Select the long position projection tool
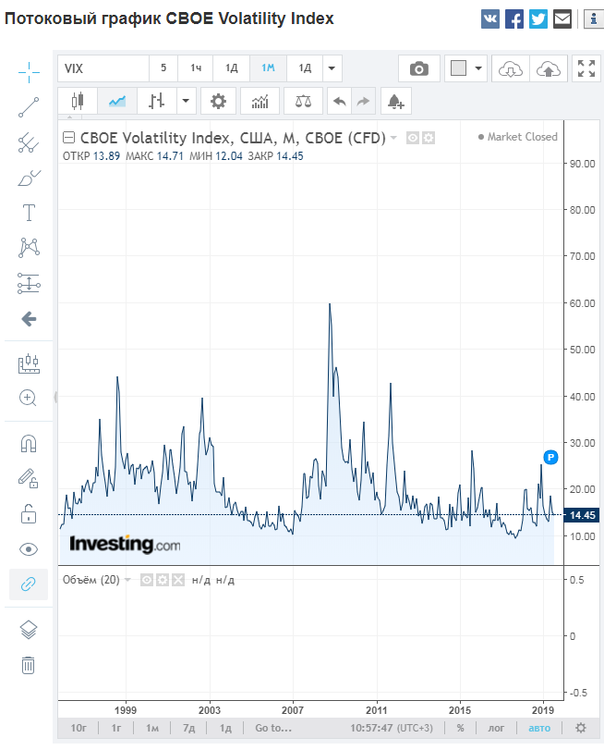 29,283
